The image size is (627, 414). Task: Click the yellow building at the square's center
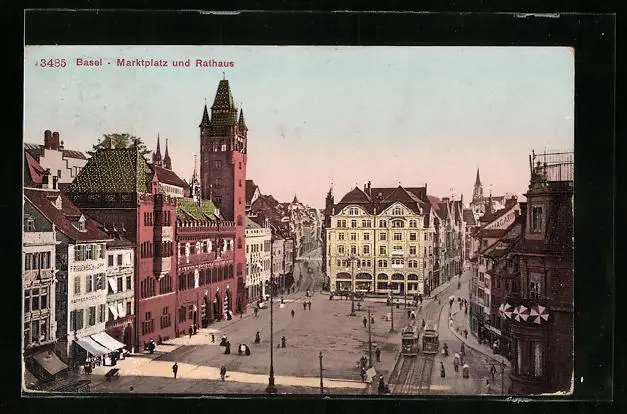point(379,242)
